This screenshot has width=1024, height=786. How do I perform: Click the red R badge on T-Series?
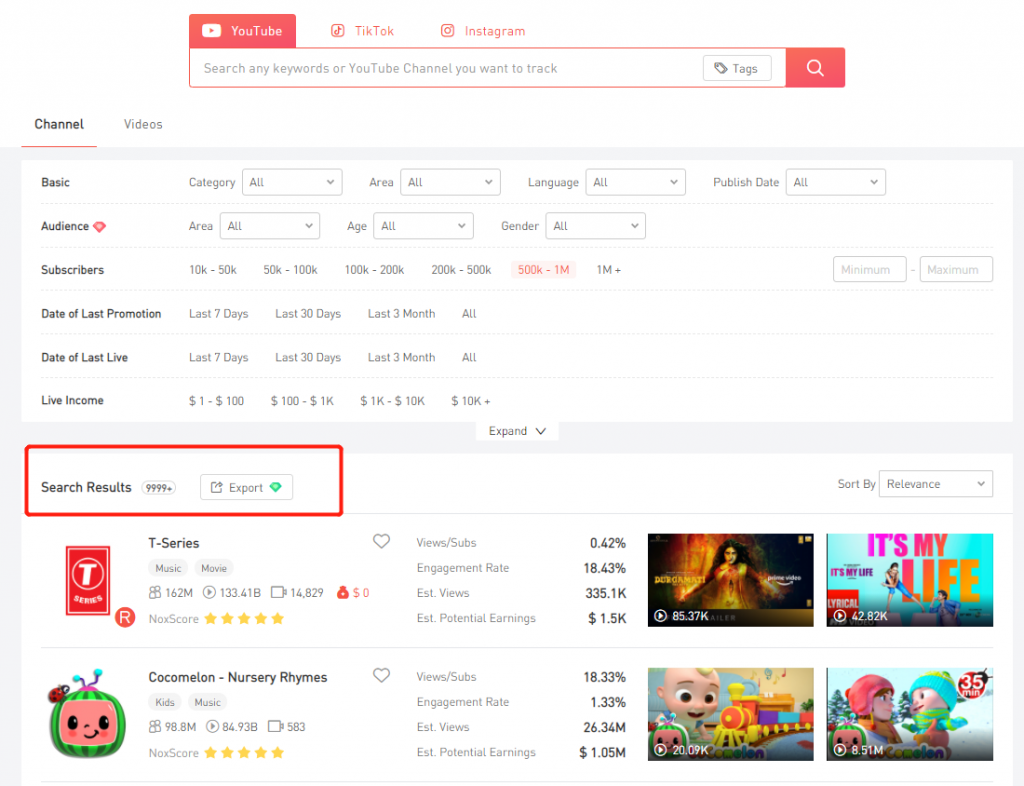coord(125,617)
